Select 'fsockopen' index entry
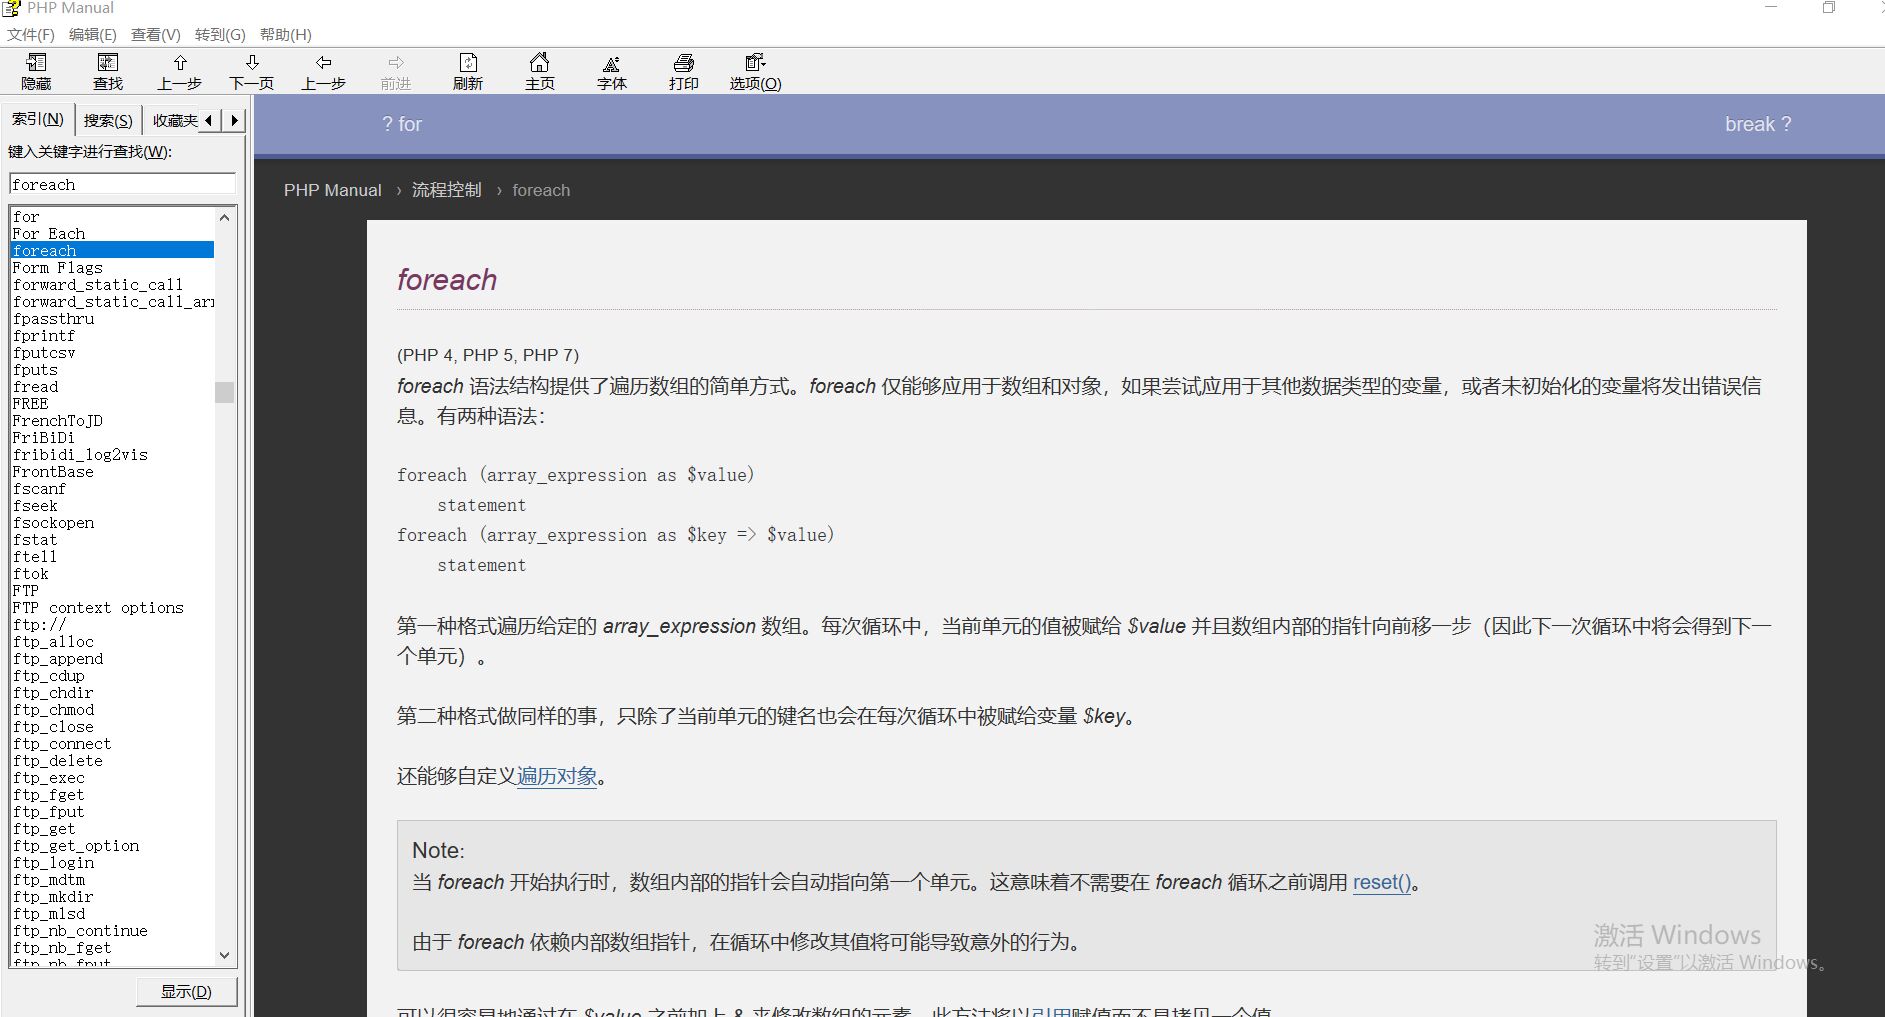 point(53,522)
